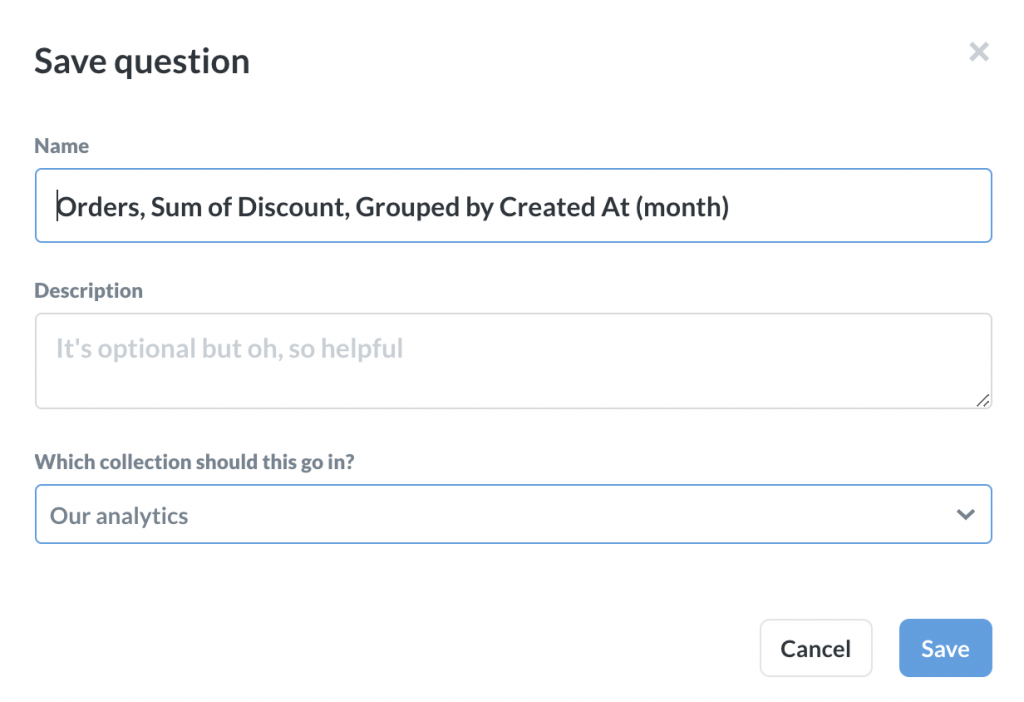This screenshot has width=1024, height=702.
Task: Close the Save question dialog with X
Action: (x=978, y=52)
